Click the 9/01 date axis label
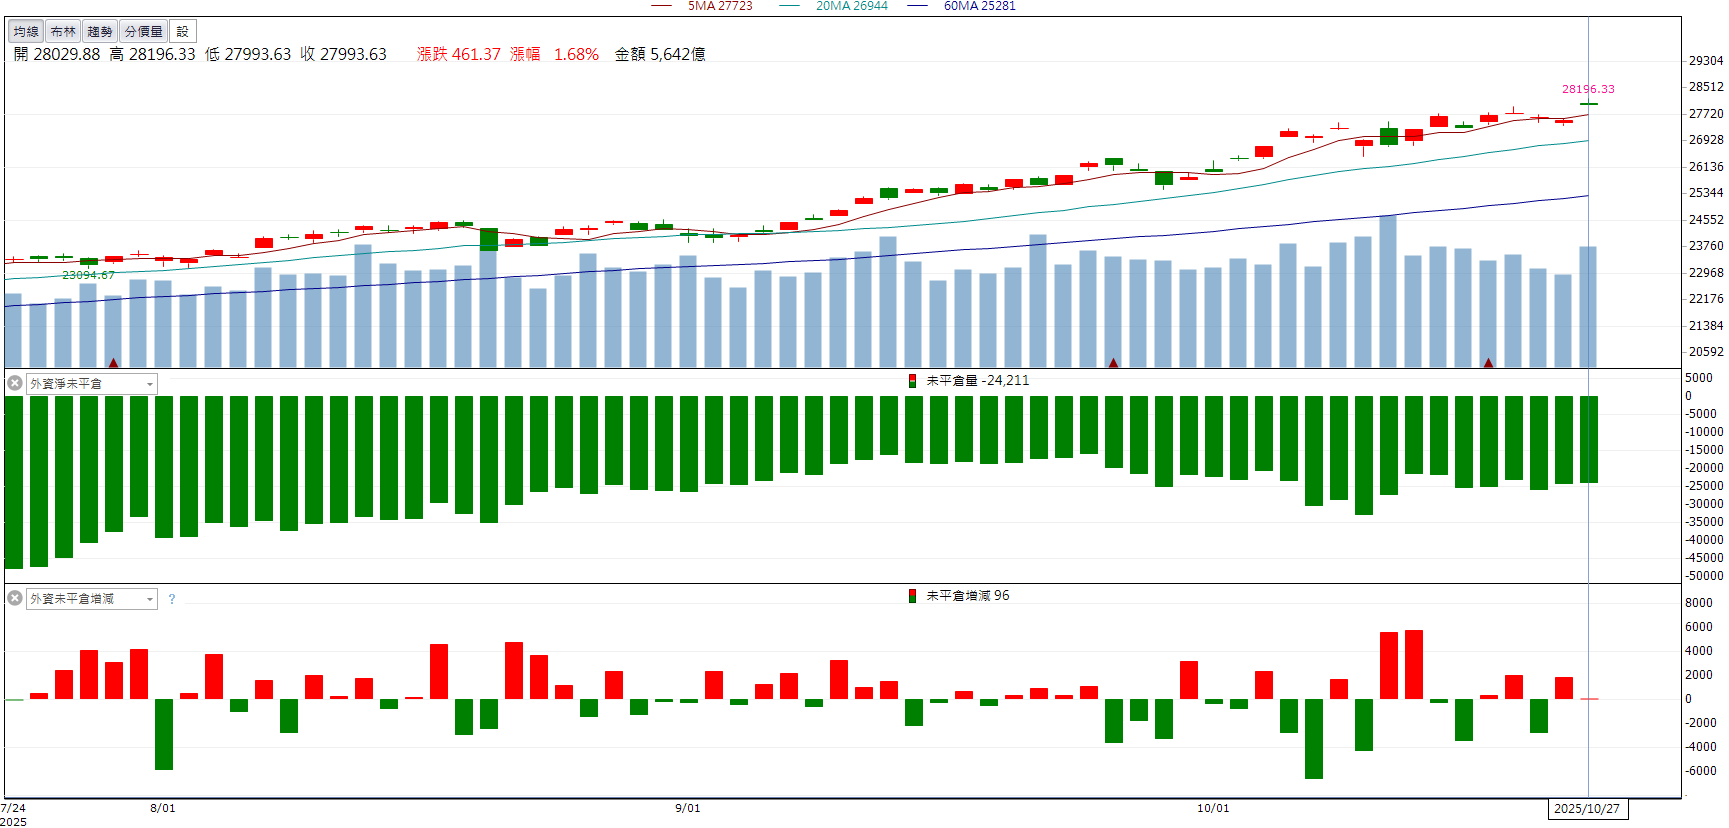This screenshot has width=1729, height=828. [x=688, y=808]
